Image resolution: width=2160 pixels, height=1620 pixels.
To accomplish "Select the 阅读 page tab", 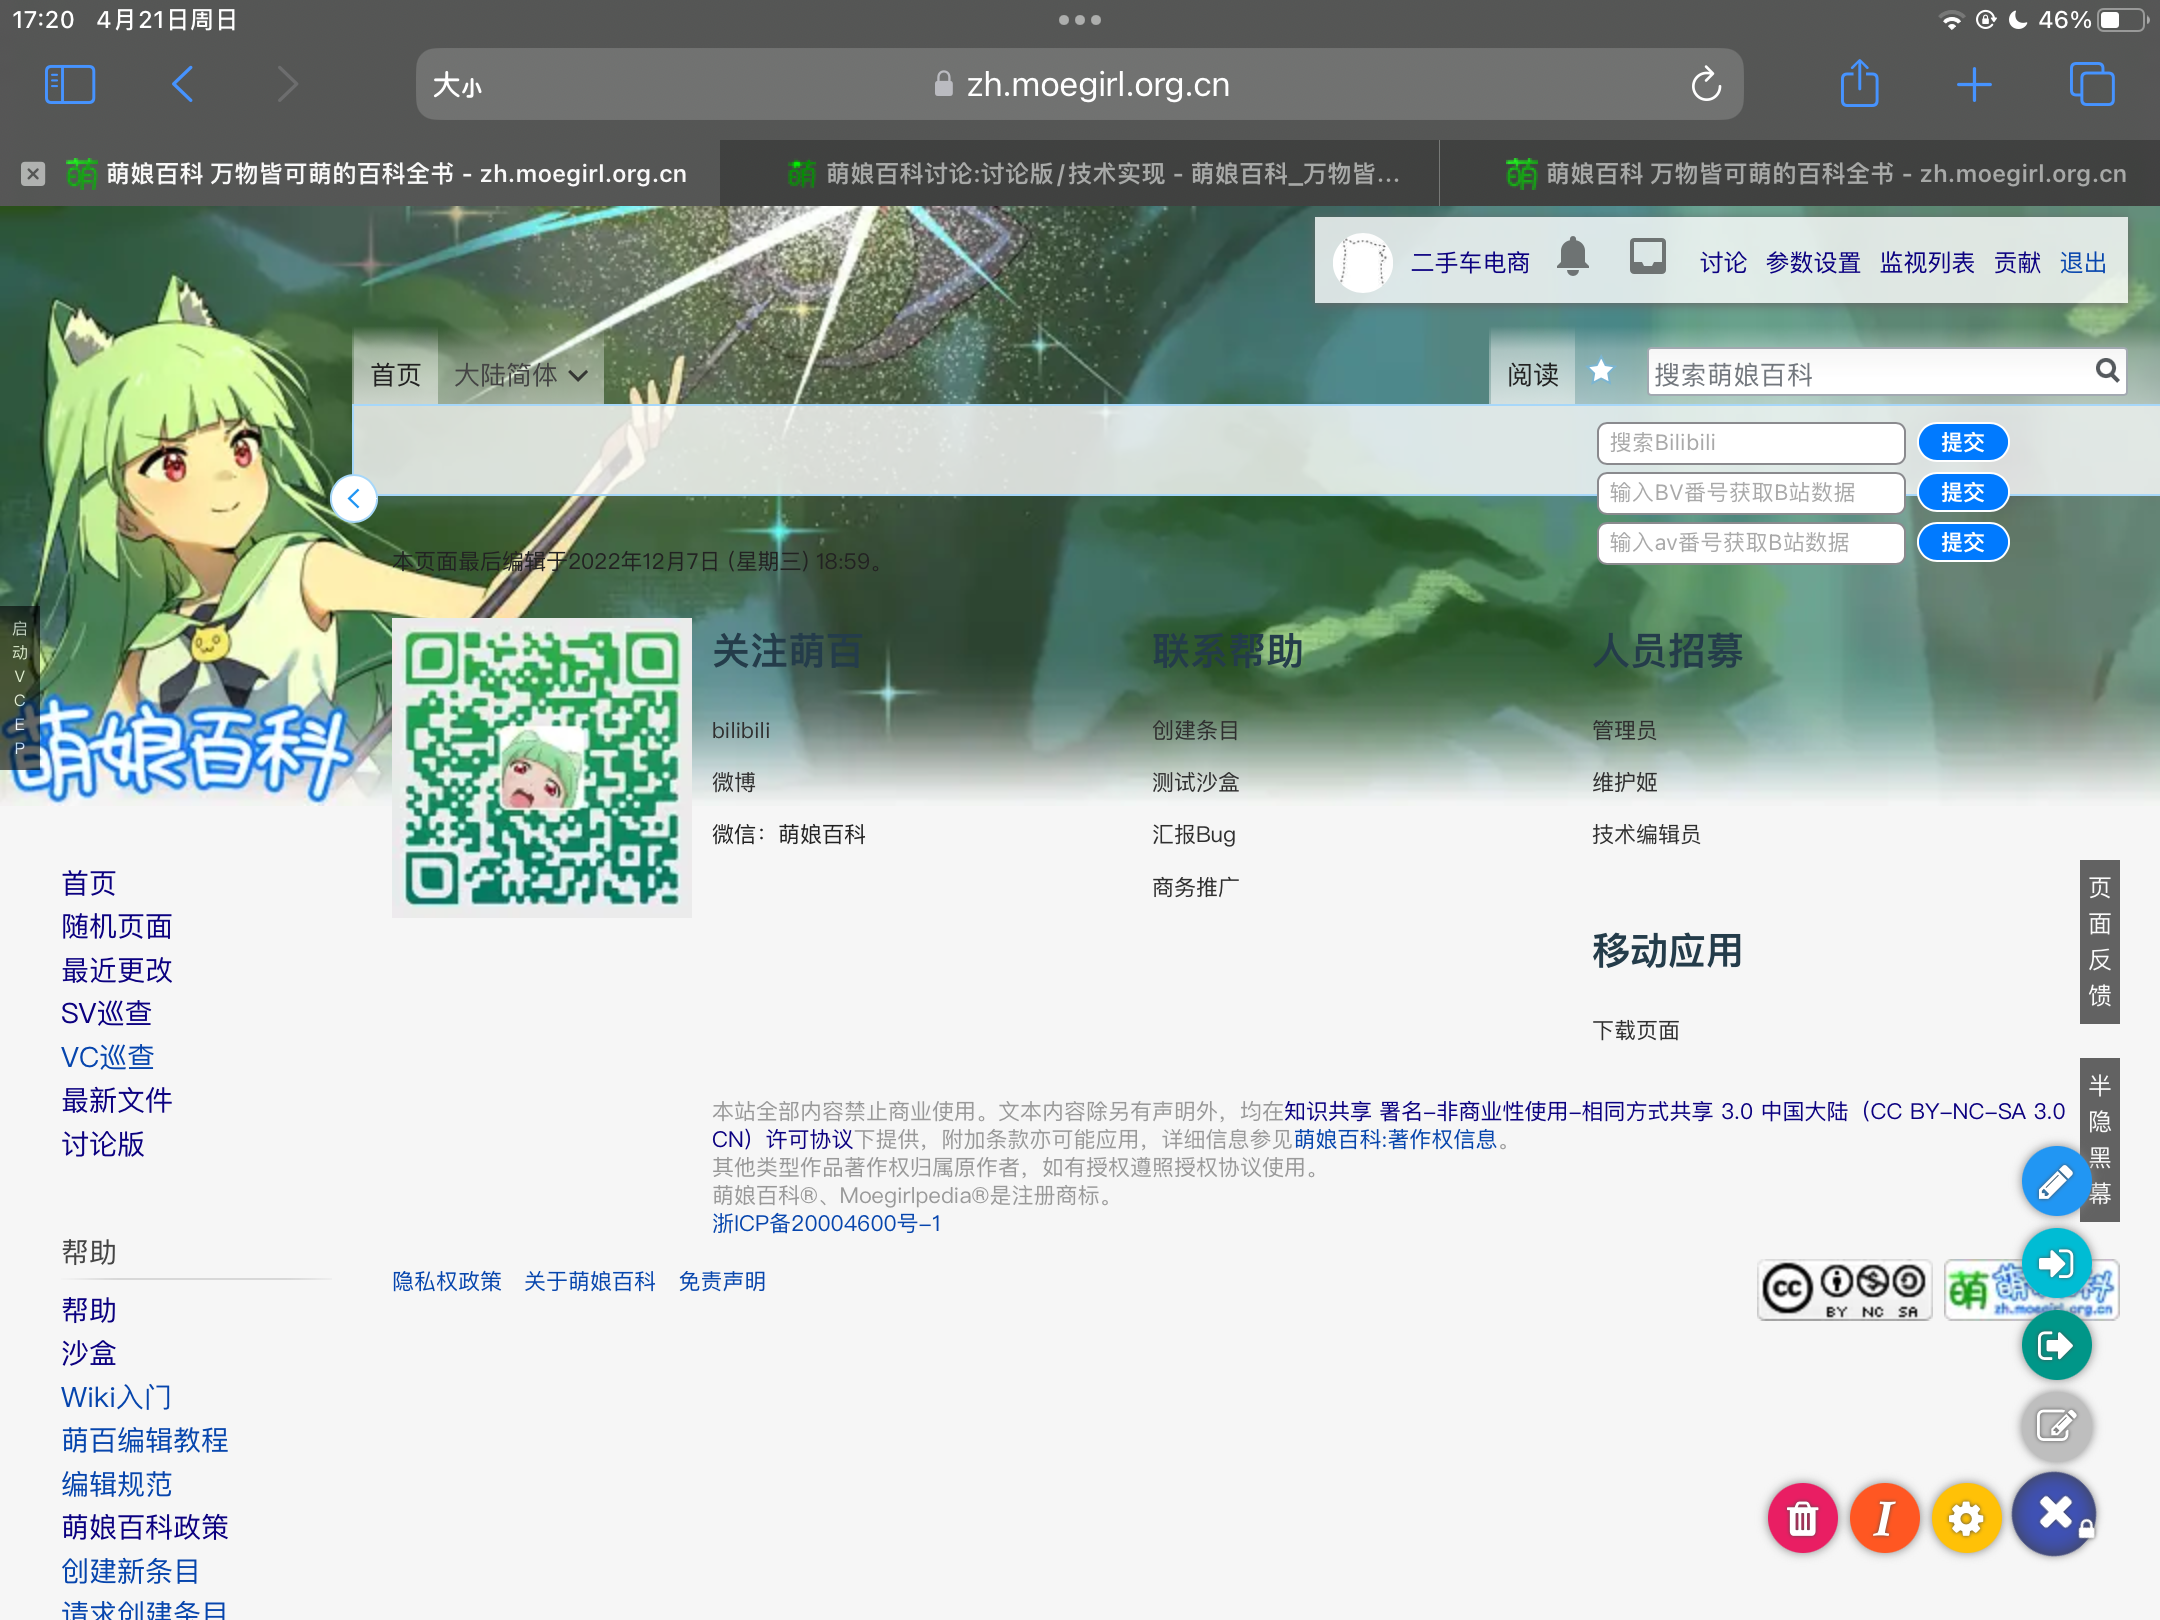I will [x=1532, y=375].
